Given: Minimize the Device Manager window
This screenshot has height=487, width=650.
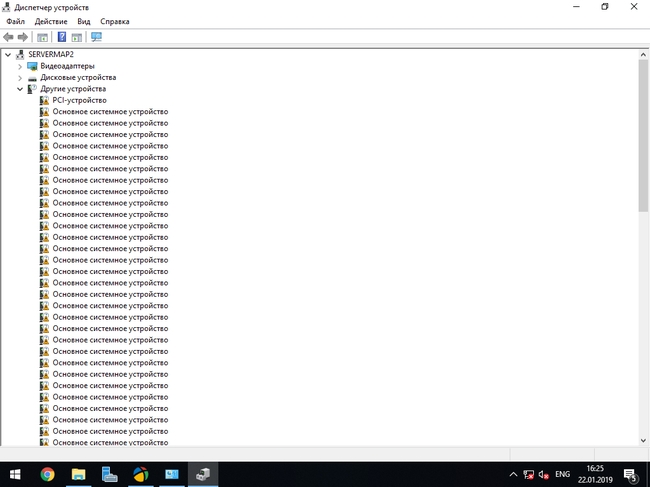Looking at the screenshot, I should click(576, 7).
